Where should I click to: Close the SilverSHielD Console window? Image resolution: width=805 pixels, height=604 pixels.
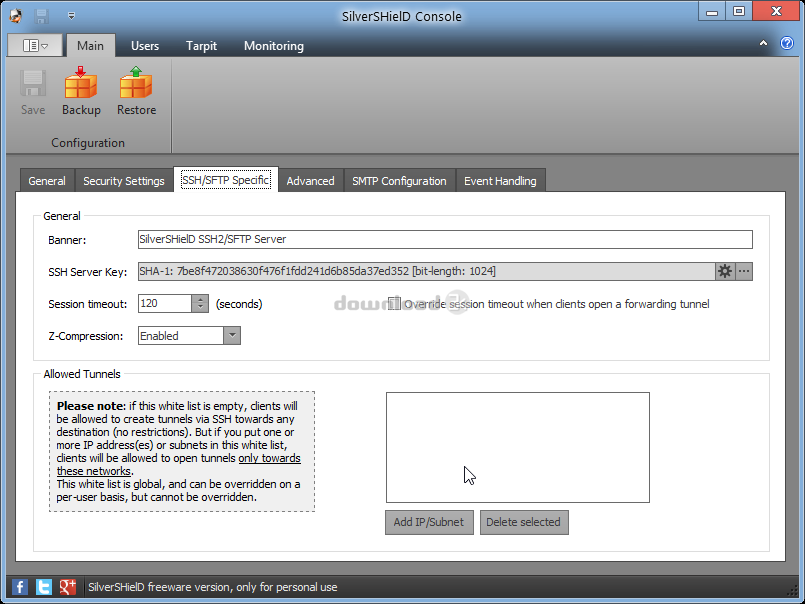coord(776,11)
